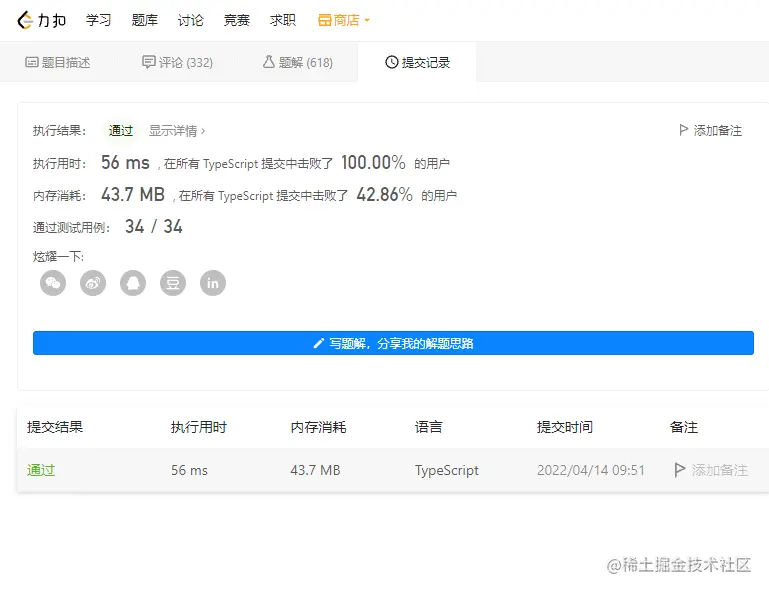Open the 学习 menu

(99, 20)
